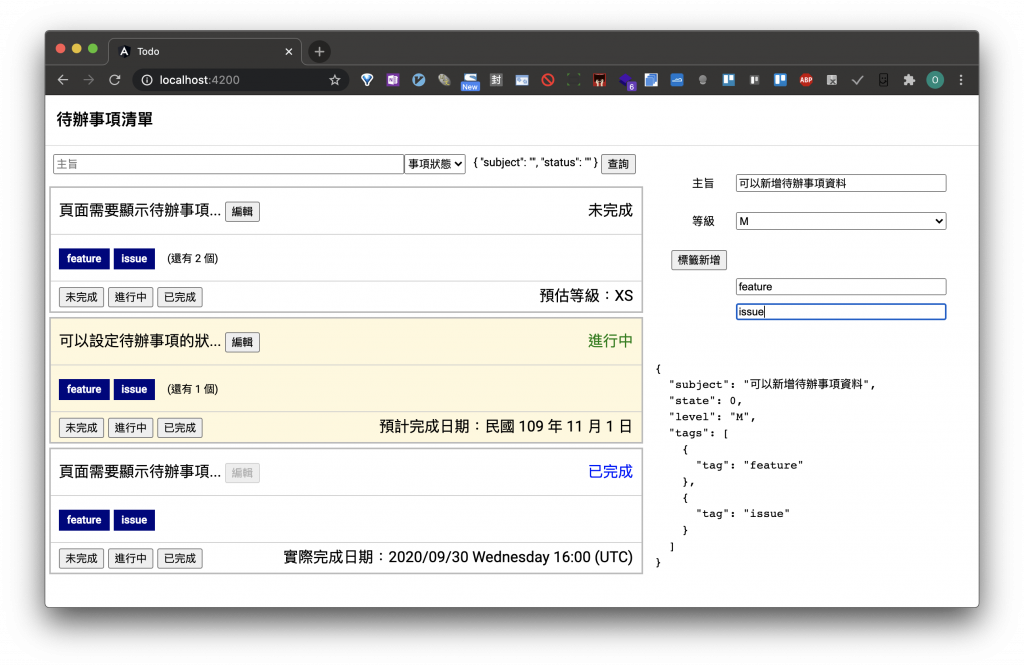Set the XS-level card to 已完成

pyautogui.click(x=180, y=297)
